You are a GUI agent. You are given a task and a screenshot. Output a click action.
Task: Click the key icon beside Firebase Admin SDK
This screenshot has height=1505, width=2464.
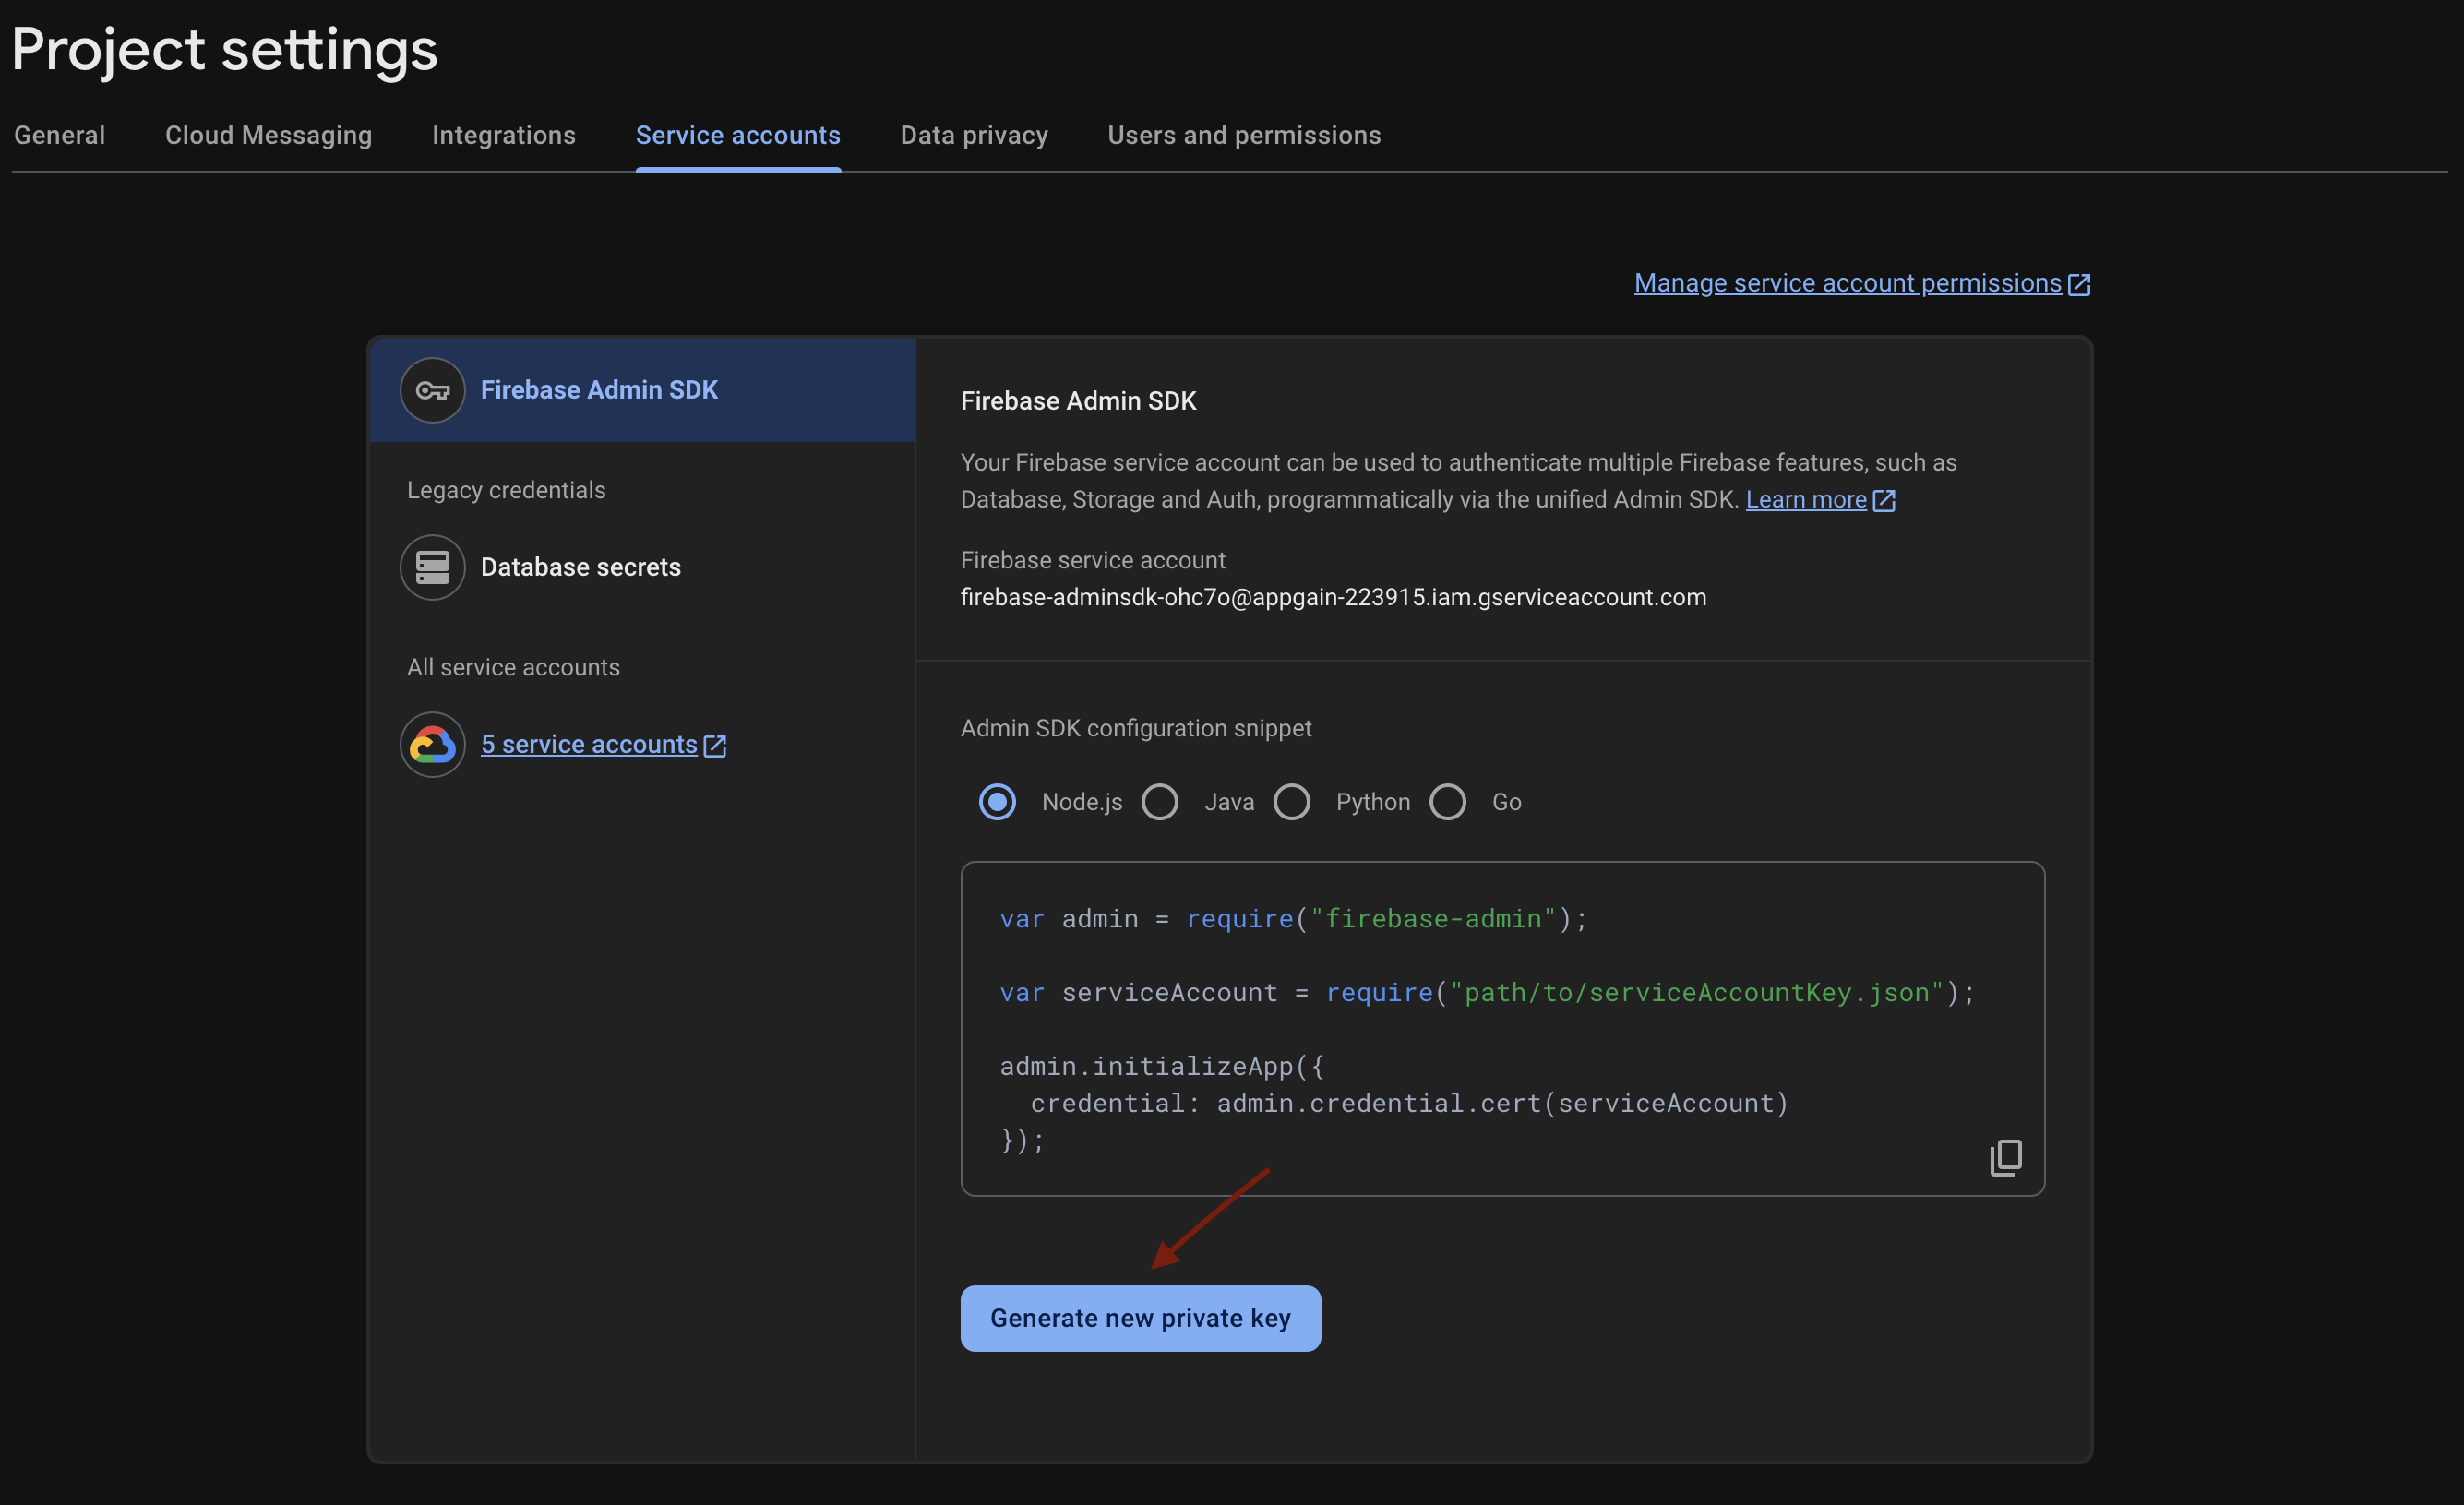point(432,390)
